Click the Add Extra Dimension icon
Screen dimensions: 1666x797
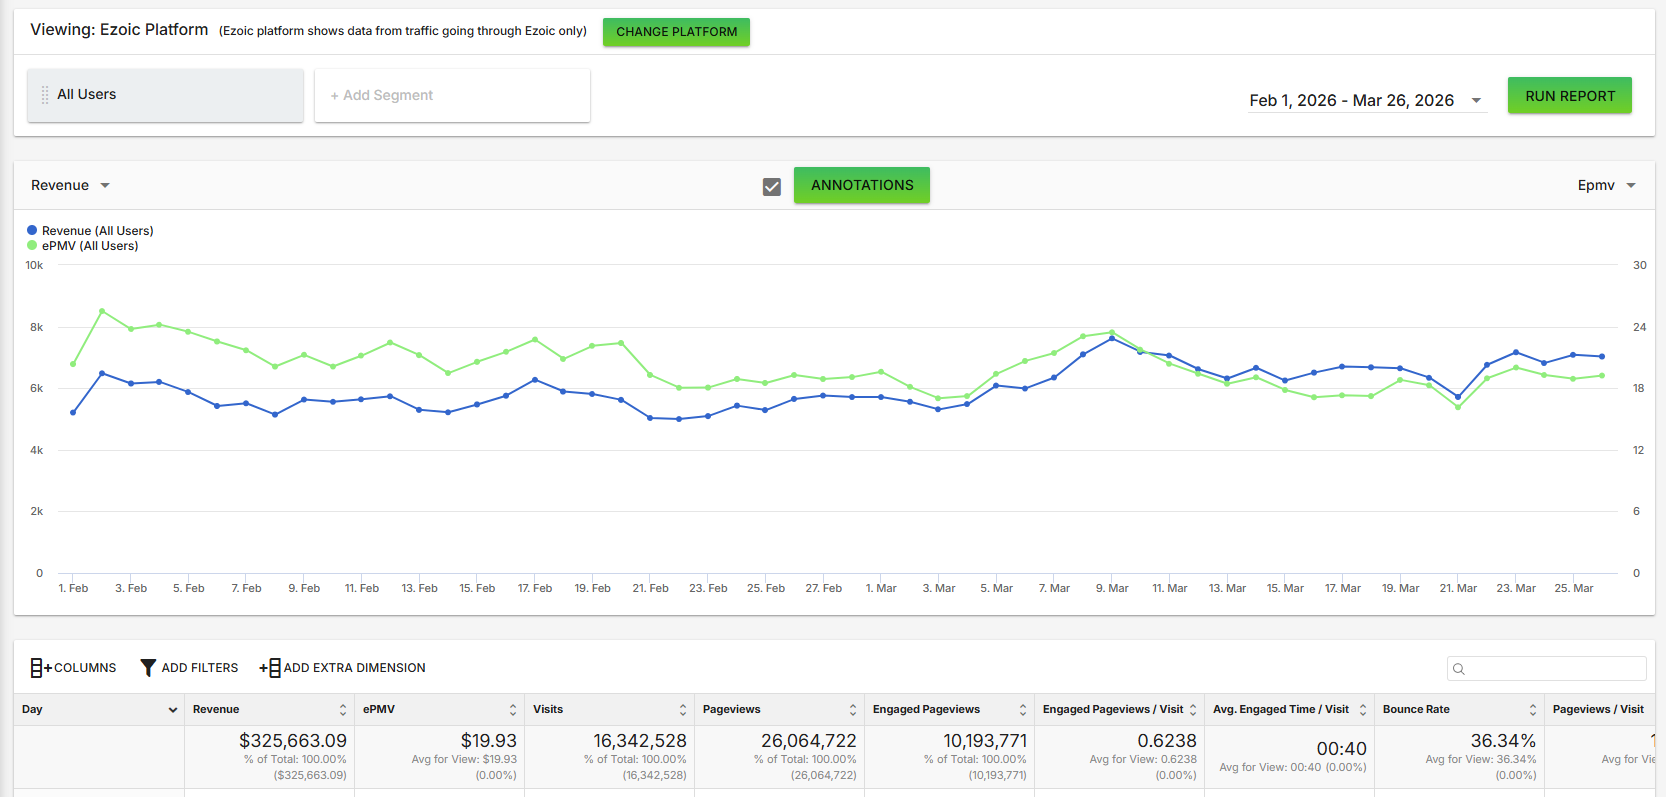270,668
